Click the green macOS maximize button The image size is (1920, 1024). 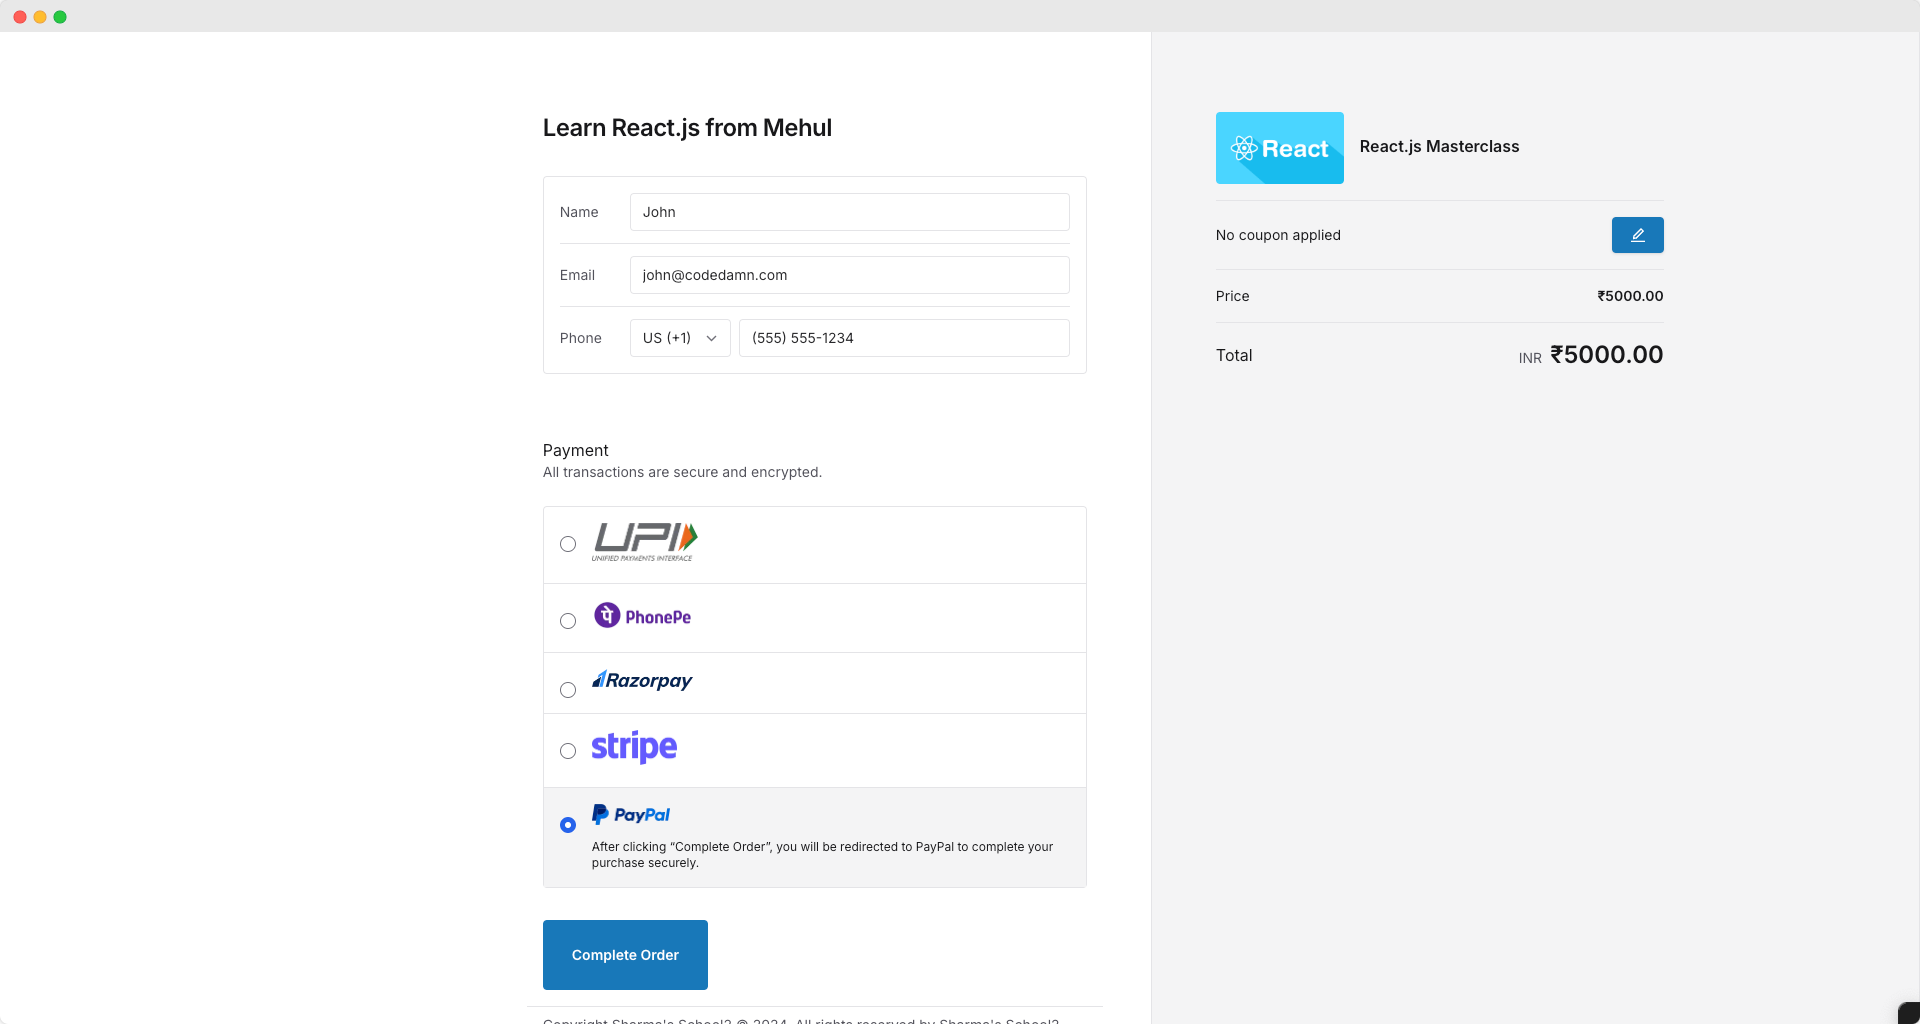(60, 17)
